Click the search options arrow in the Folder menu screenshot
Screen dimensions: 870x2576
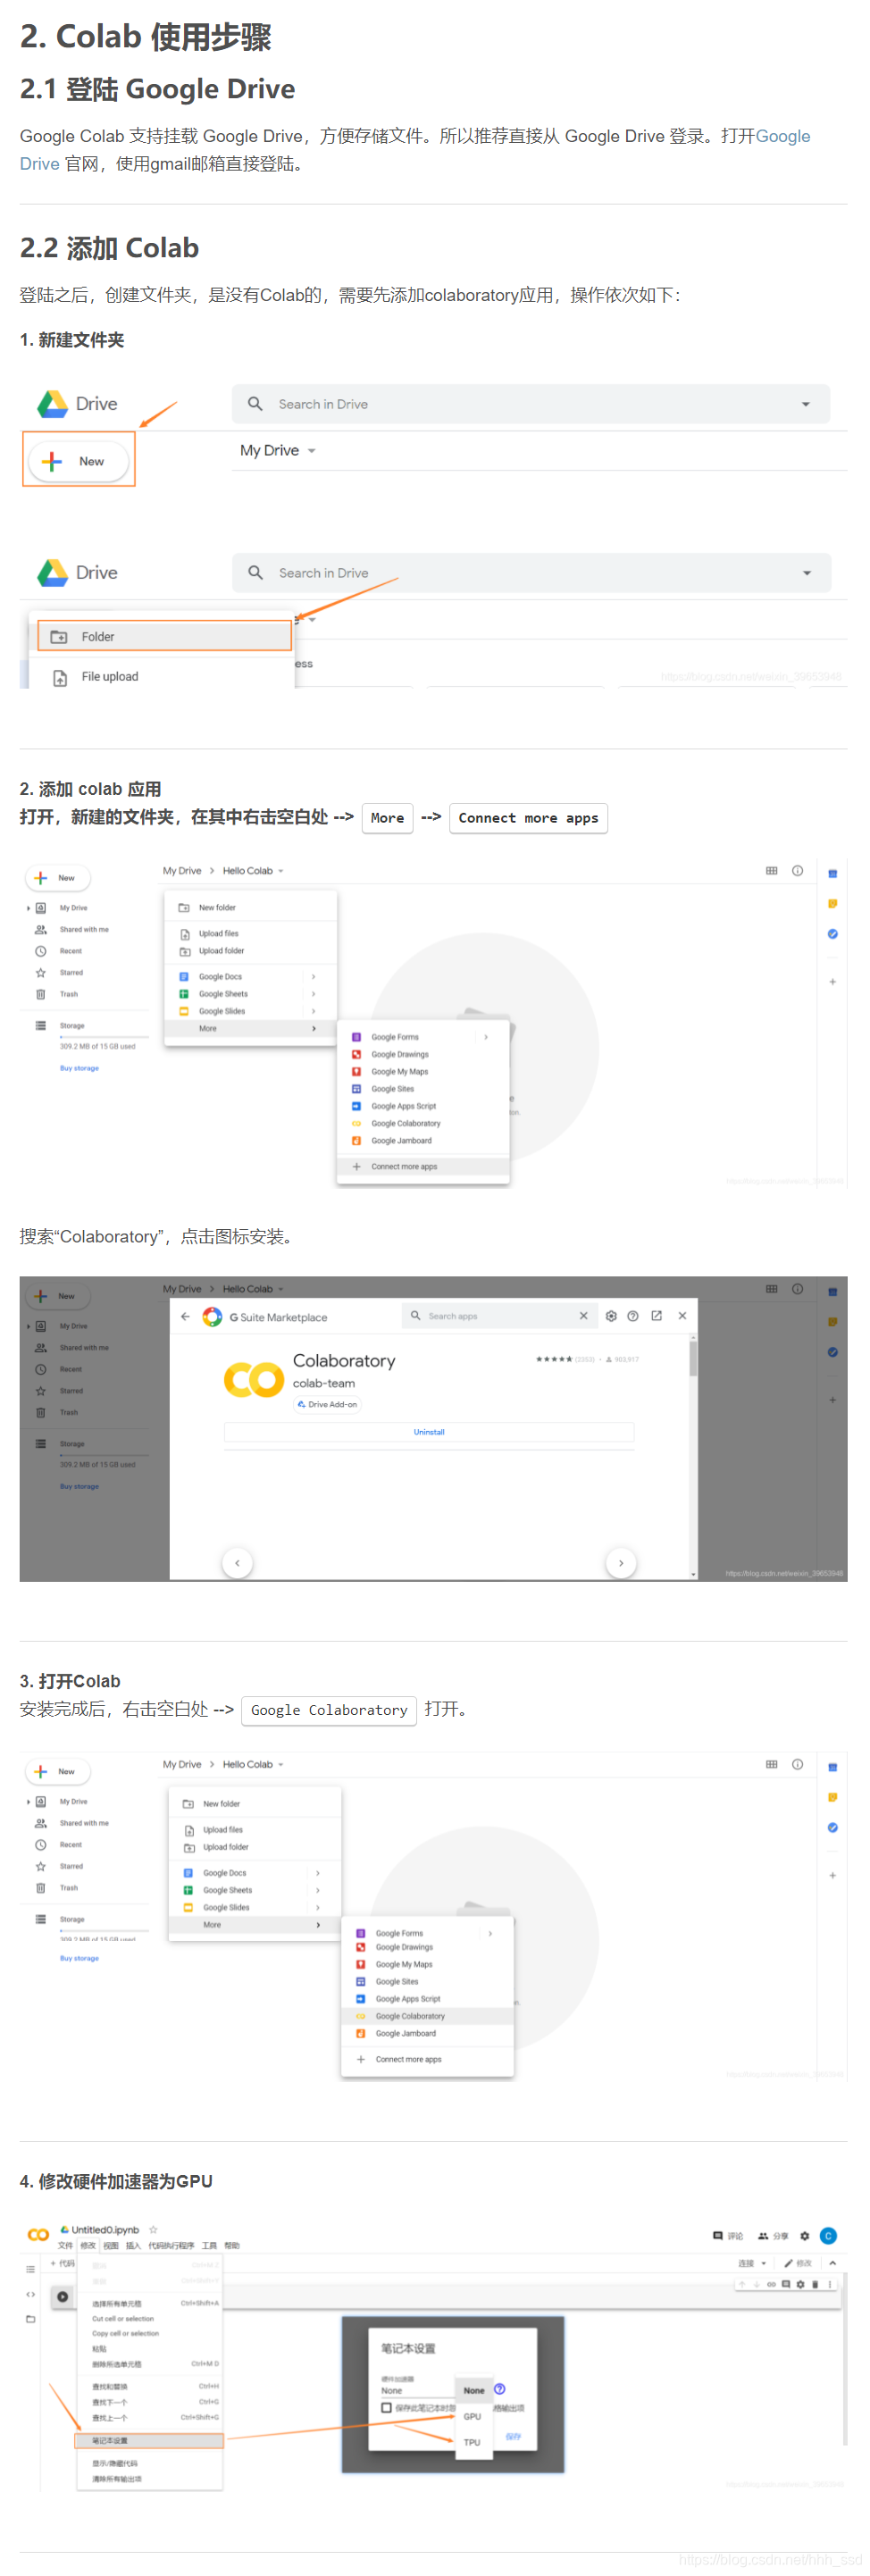point(806,573)
